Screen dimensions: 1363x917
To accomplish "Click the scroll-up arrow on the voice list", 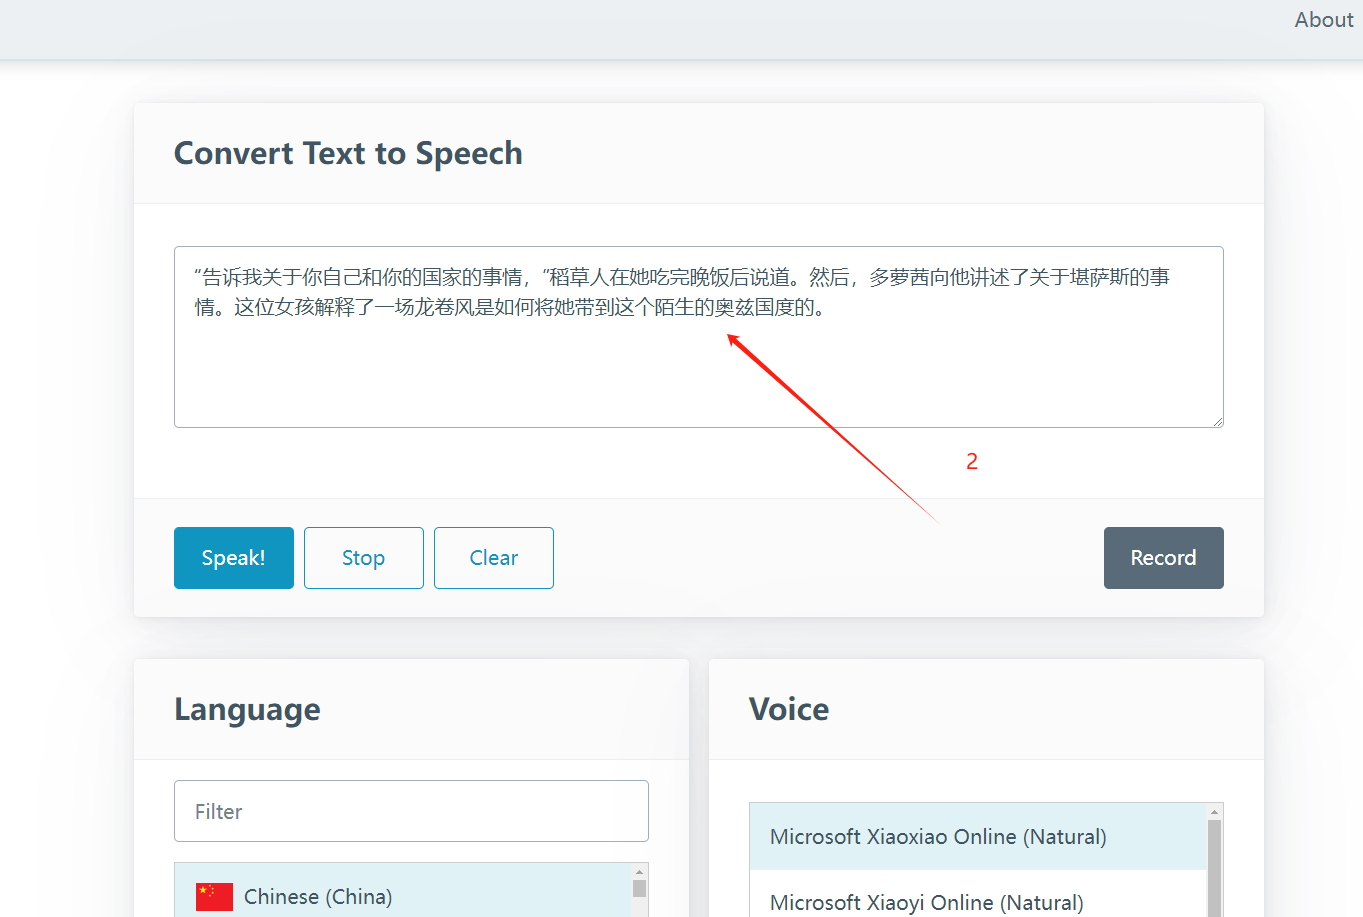I will point(1212,812).
